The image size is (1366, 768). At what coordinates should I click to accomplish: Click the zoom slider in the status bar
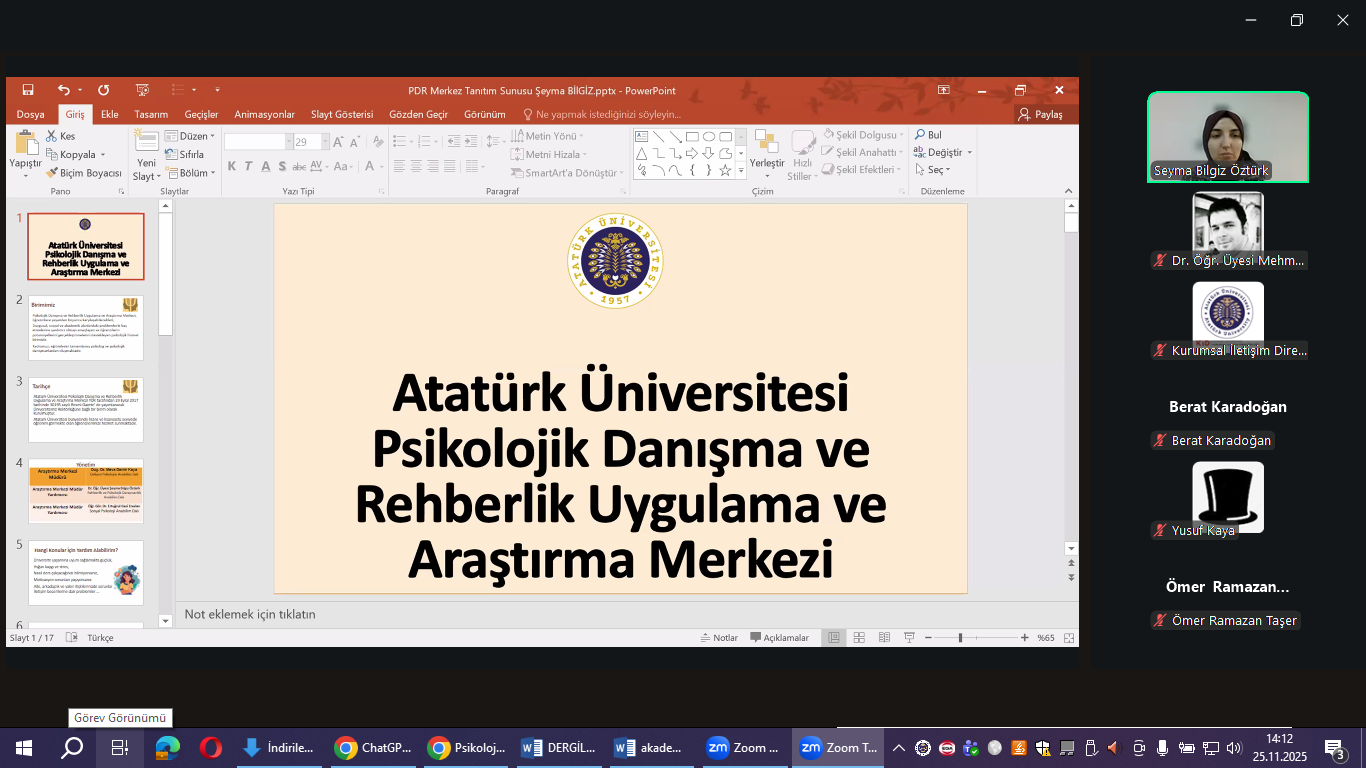(x=960, y=638)
